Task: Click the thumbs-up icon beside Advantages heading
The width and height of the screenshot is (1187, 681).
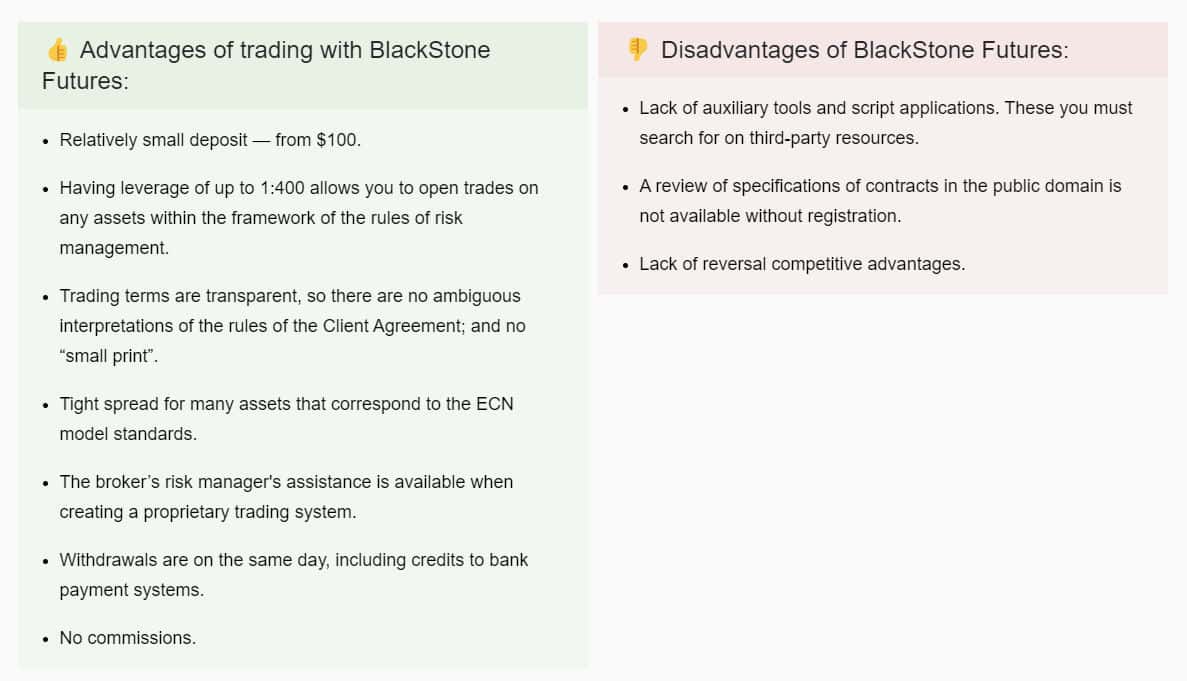Action: point(57,50)
